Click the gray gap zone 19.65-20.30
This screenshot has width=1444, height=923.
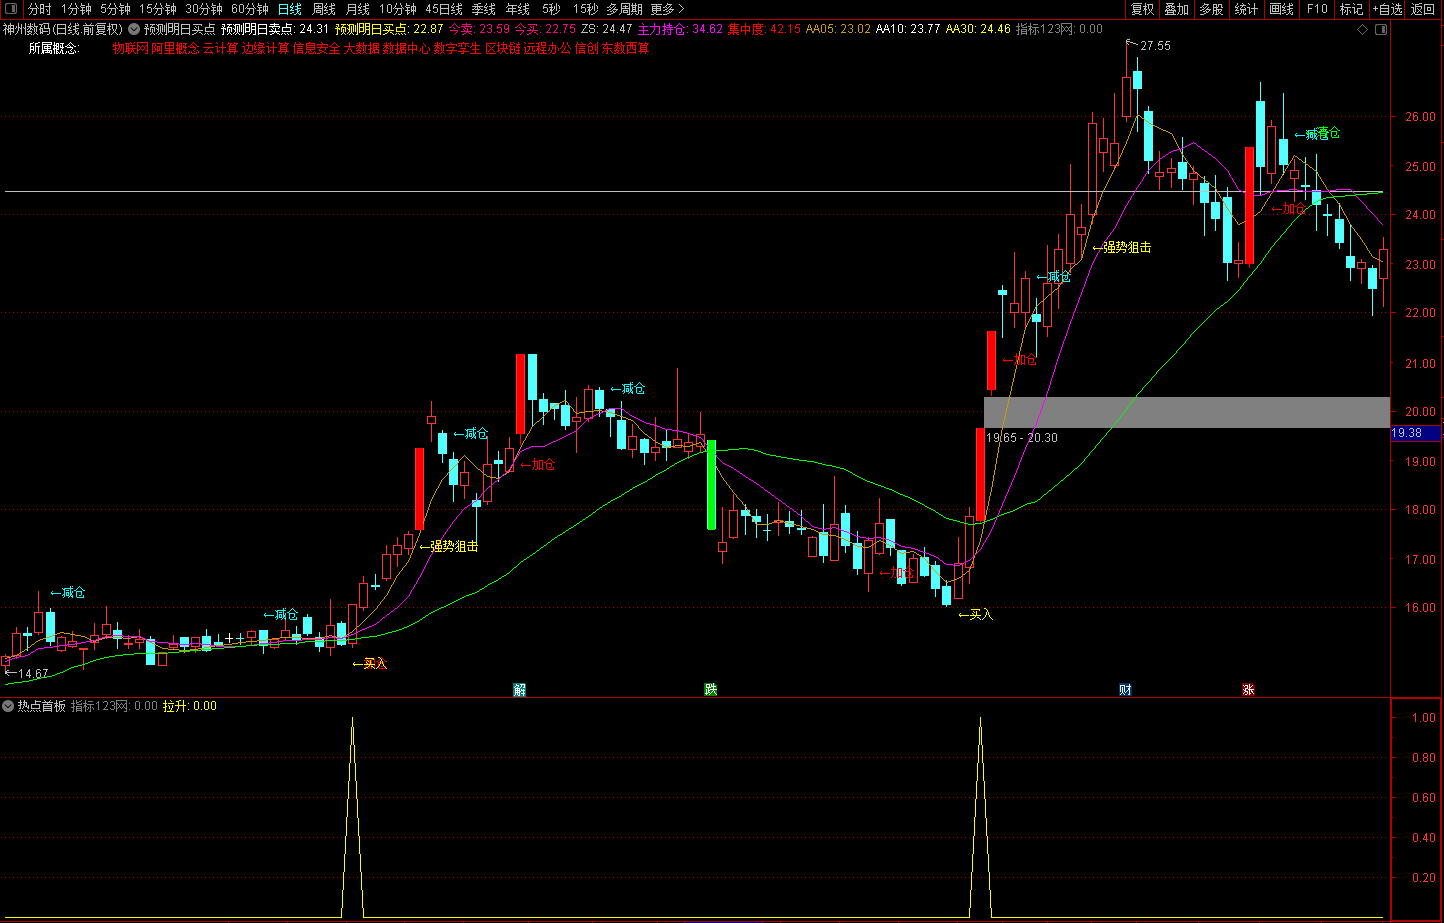click(1186, 412)
